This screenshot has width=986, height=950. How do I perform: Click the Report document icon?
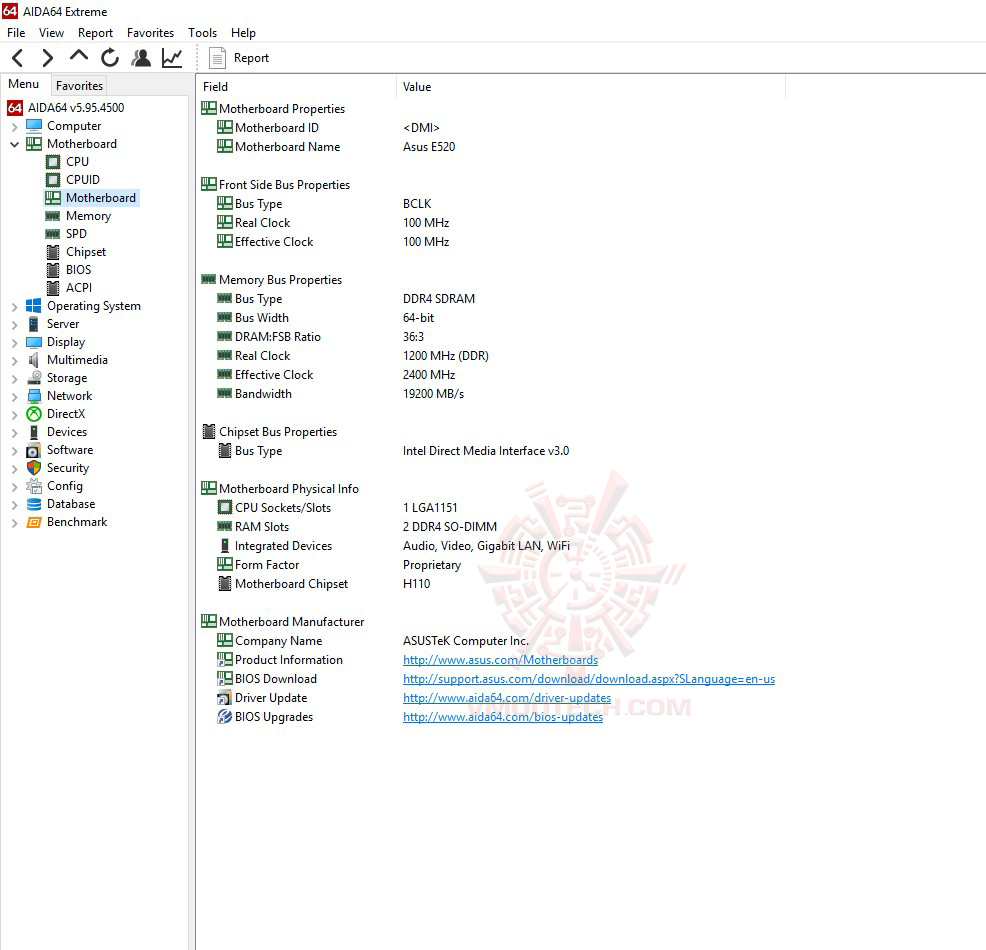click(x=218, y=58)
